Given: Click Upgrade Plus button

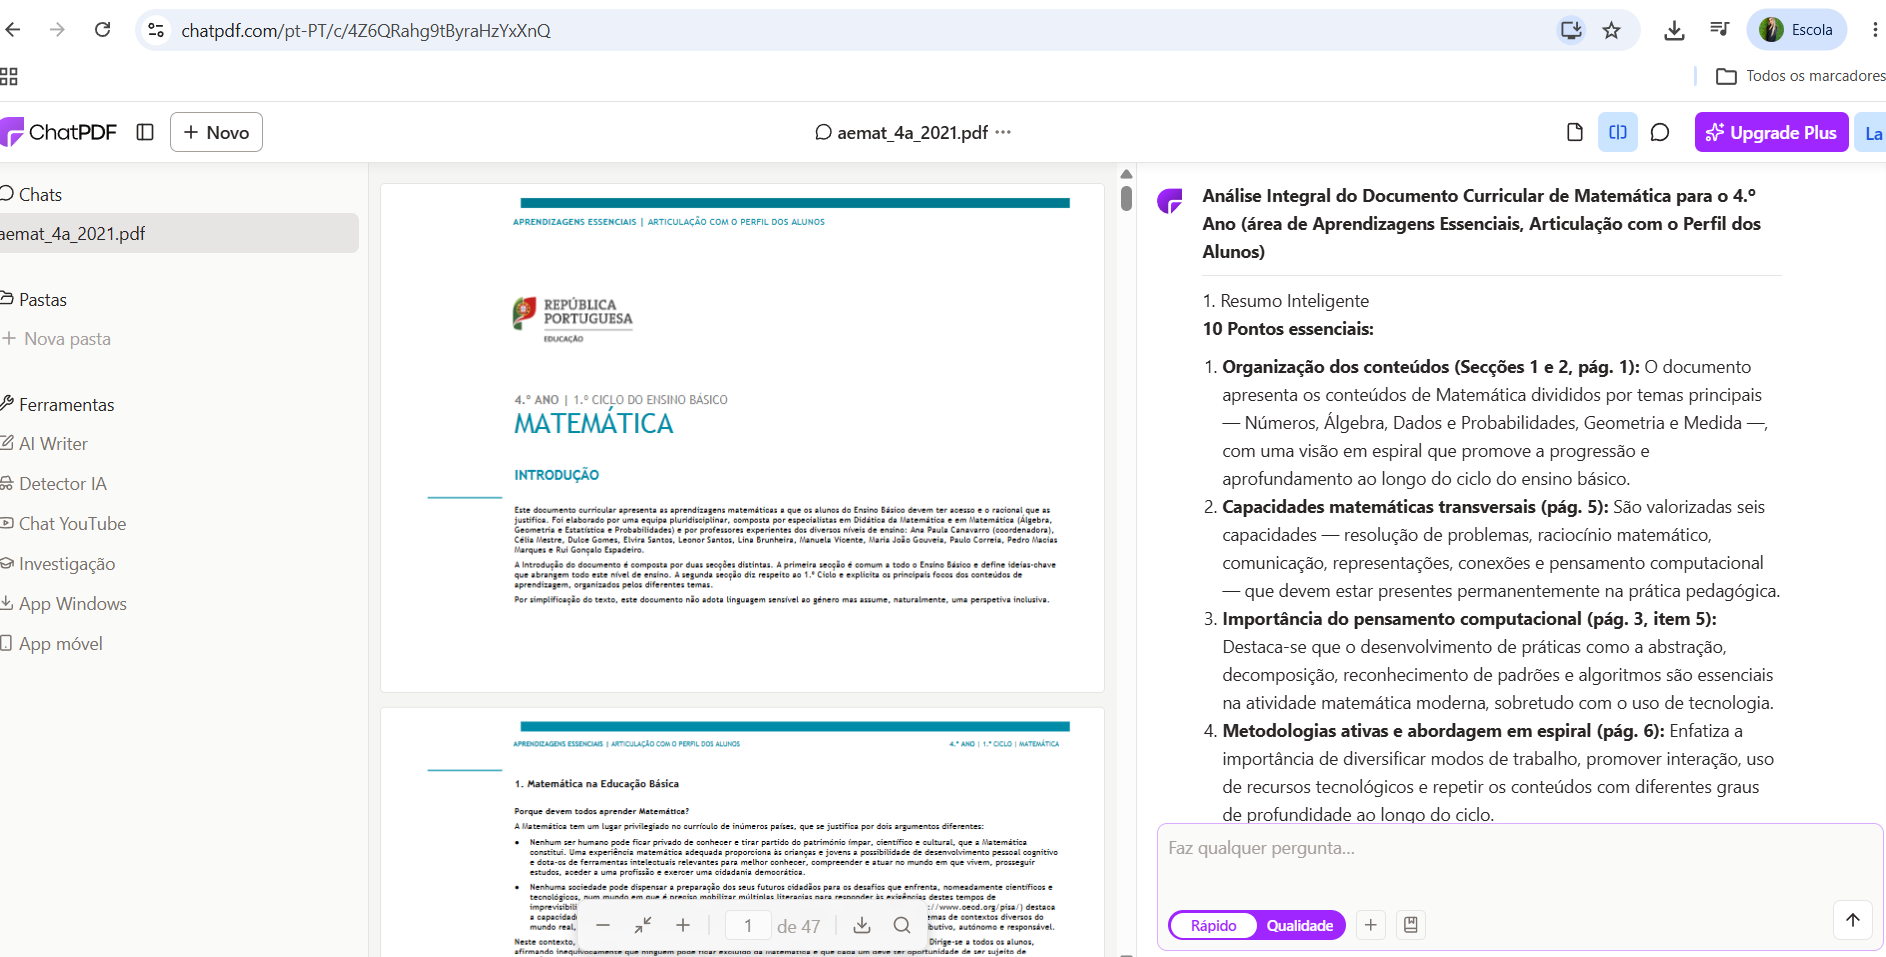Looking at the screenshot, I should point(1771,132).
